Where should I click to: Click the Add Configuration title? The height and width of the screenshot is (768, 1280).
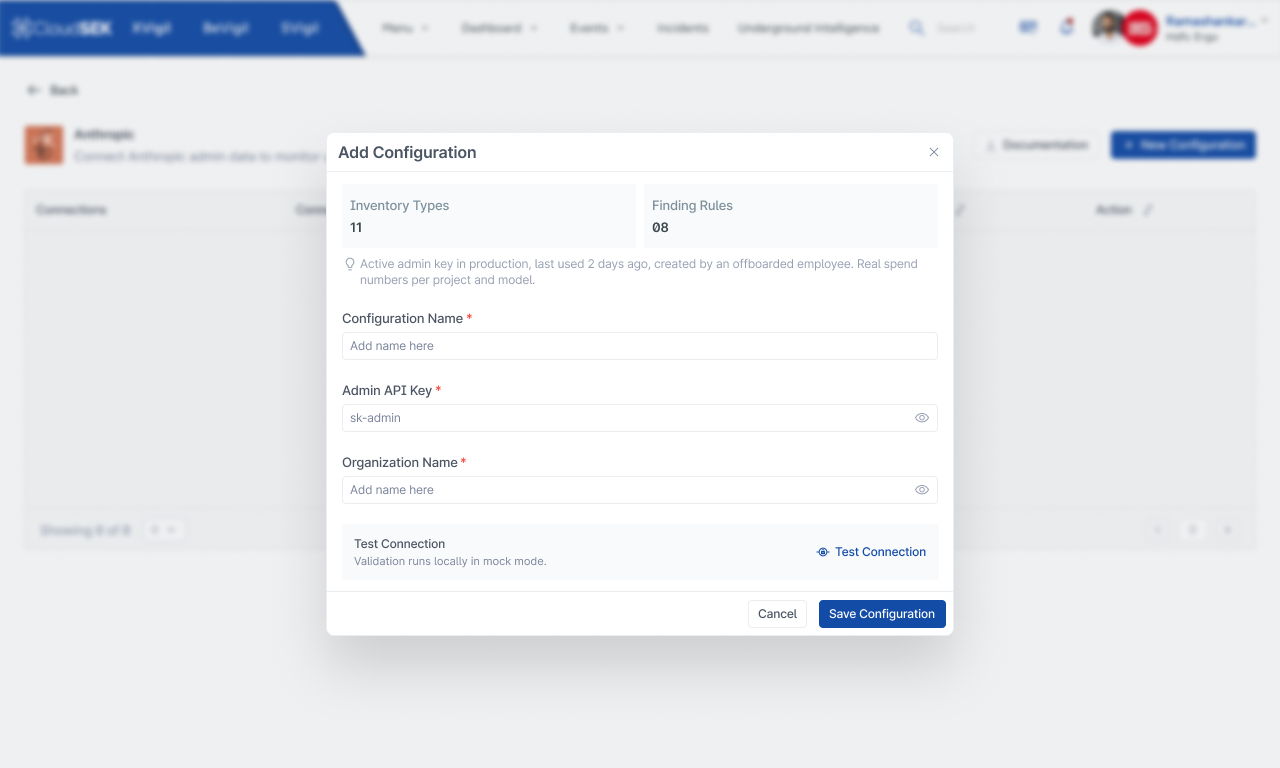pos(407,153)
